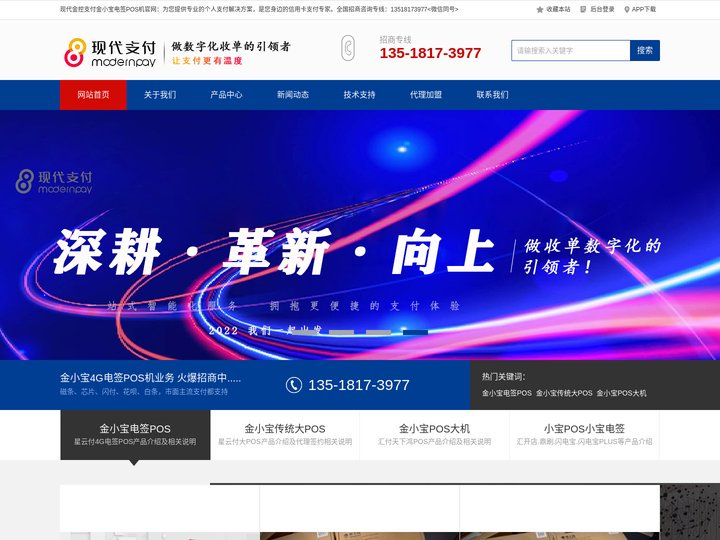Open the 收藏本站 link
Viewport: 720px width, 540px height.
(x=558, y=9)
